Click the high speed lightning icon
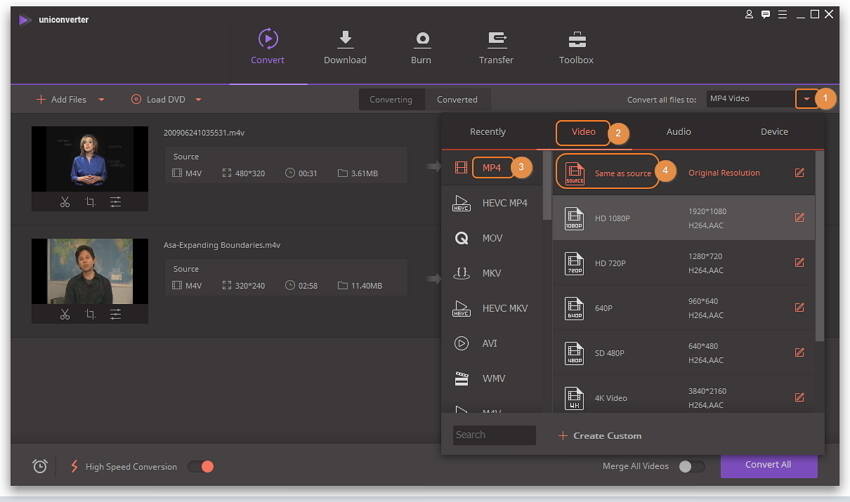Screen dimensions: 850x502 pos(74,466)
